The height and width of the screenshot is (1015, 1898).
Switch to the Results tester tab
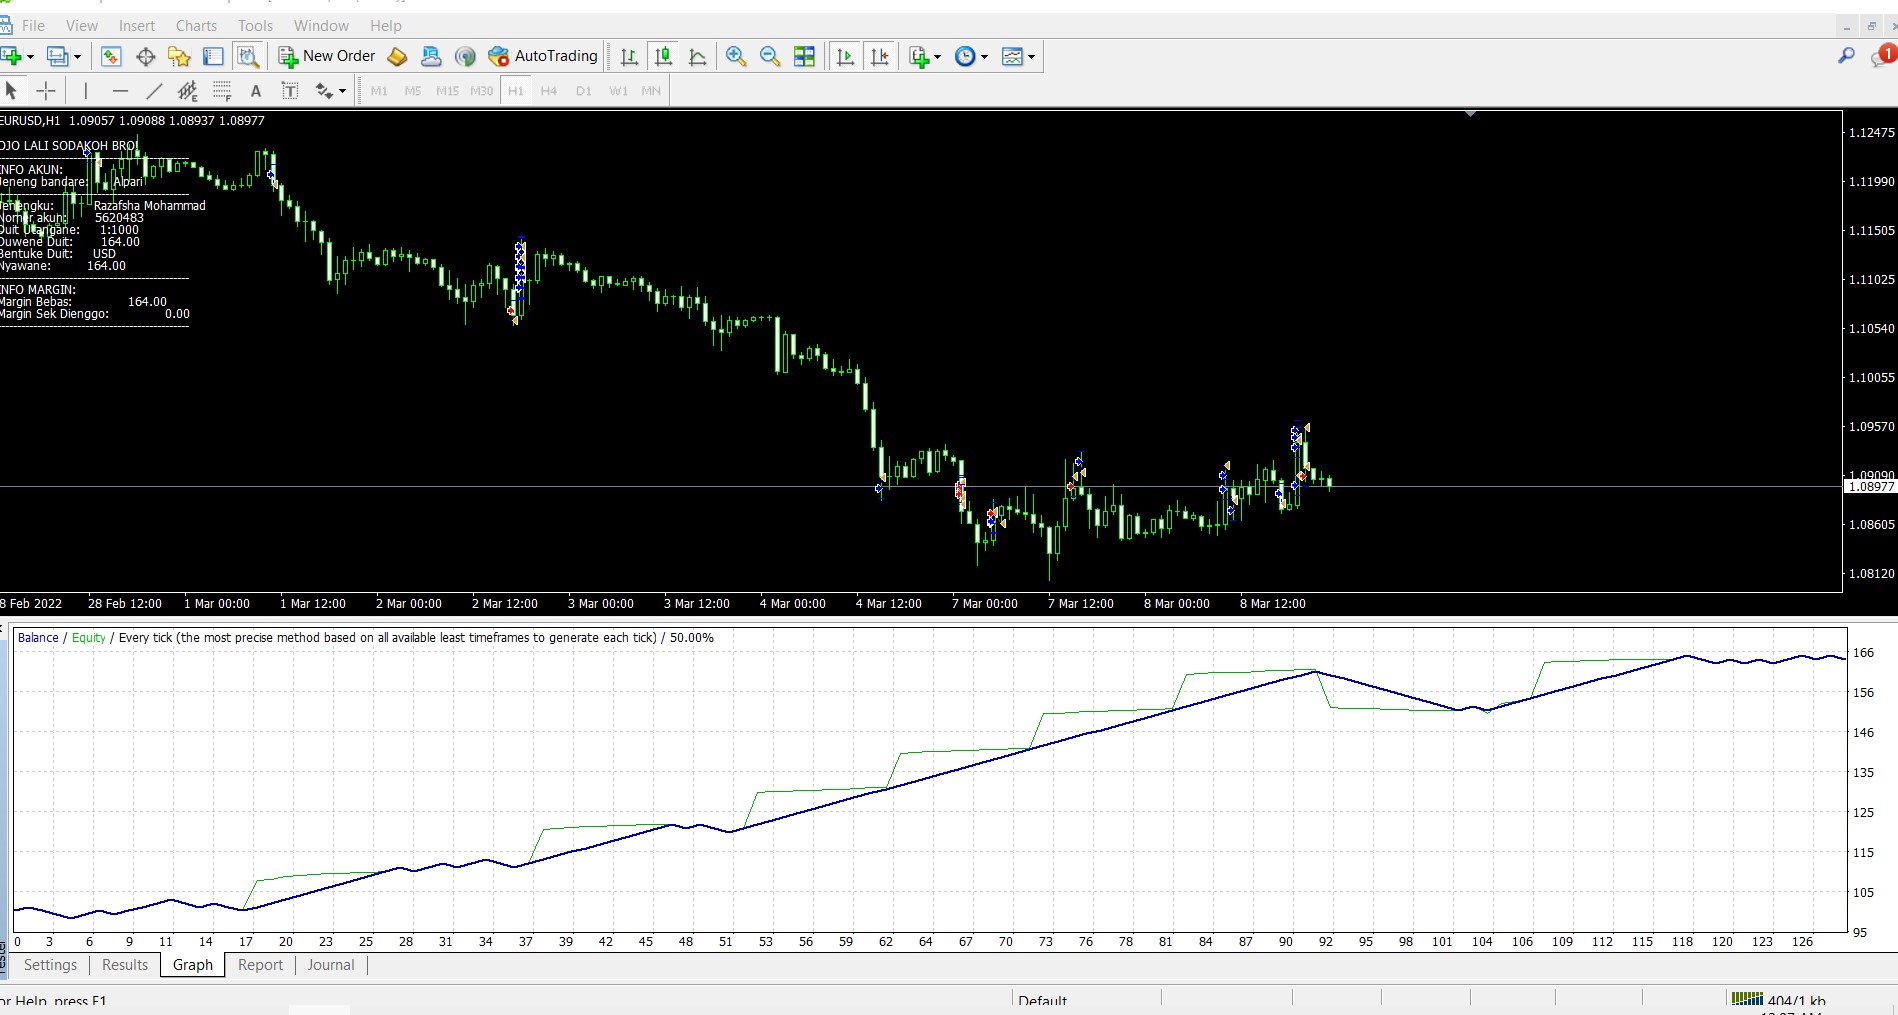tap(125, 965)
